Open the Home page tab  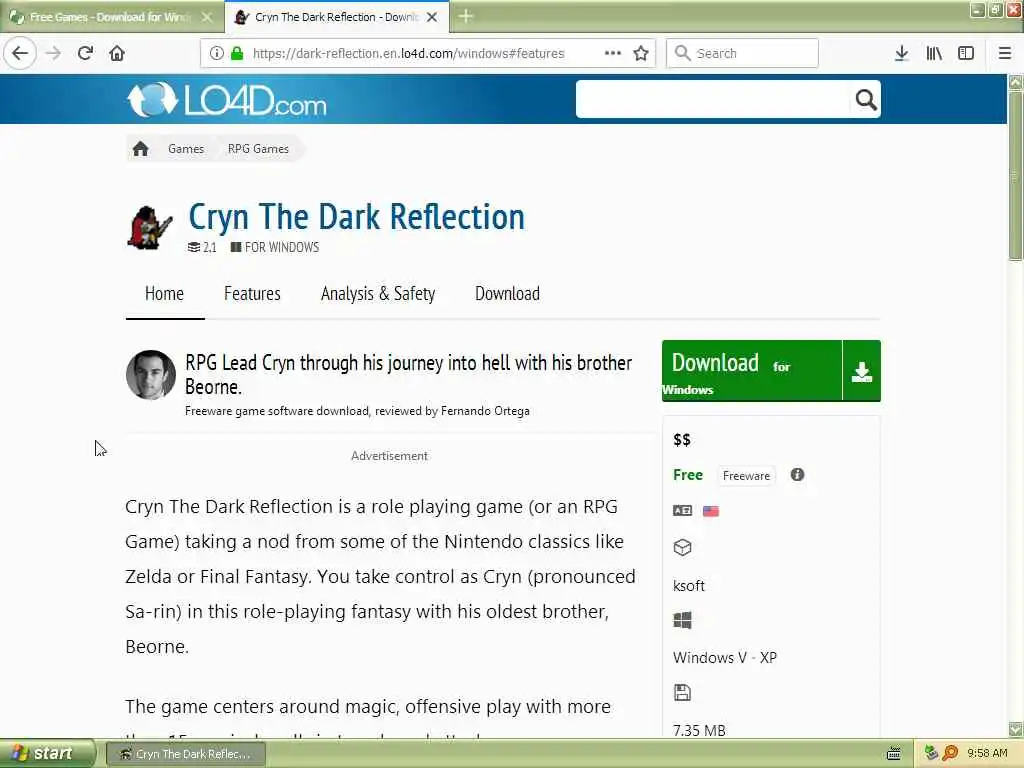click(x=165, y=294)
